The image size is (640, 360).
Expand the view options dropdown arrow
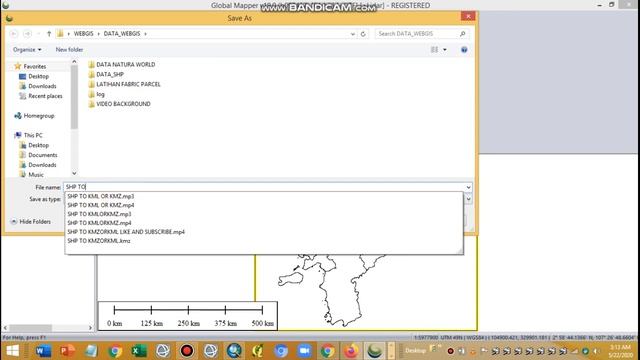click(444, 49)
